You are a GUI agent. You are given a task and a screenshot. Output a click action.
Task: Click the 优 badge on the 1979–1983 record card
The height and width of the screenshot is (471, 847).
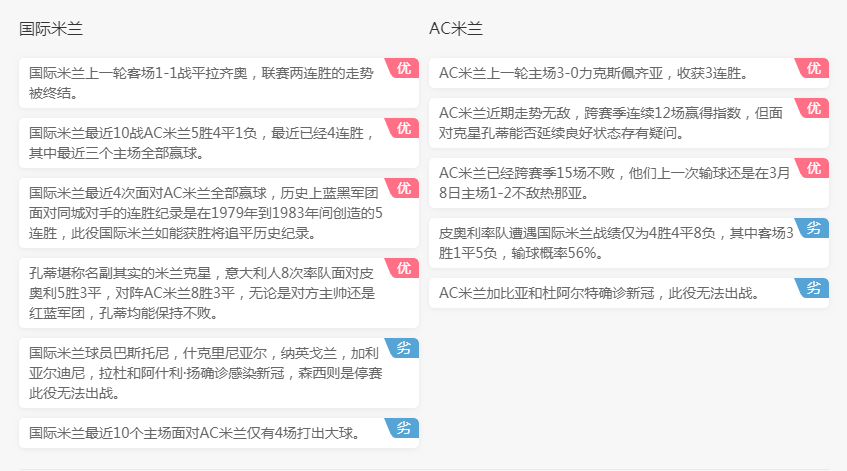pos(403,188)
